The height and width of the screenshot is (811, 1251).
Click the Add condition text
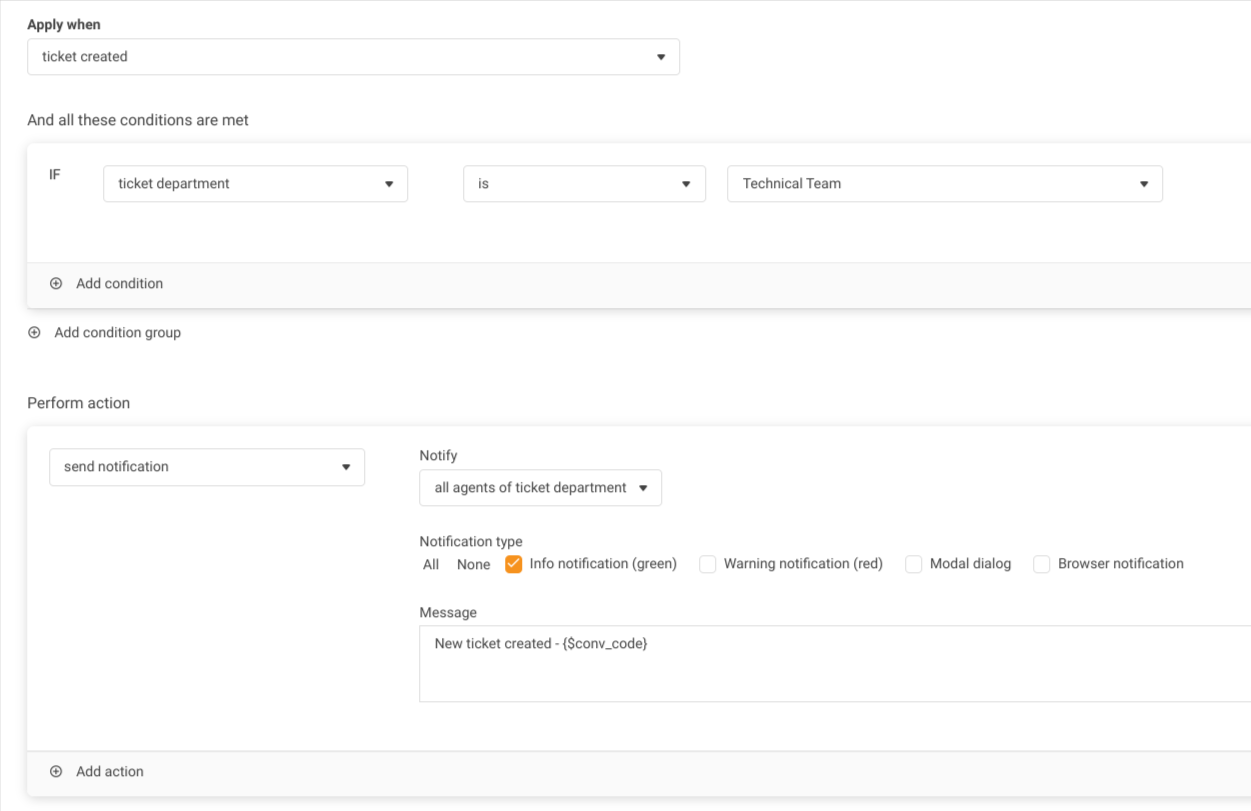(119, 284)
